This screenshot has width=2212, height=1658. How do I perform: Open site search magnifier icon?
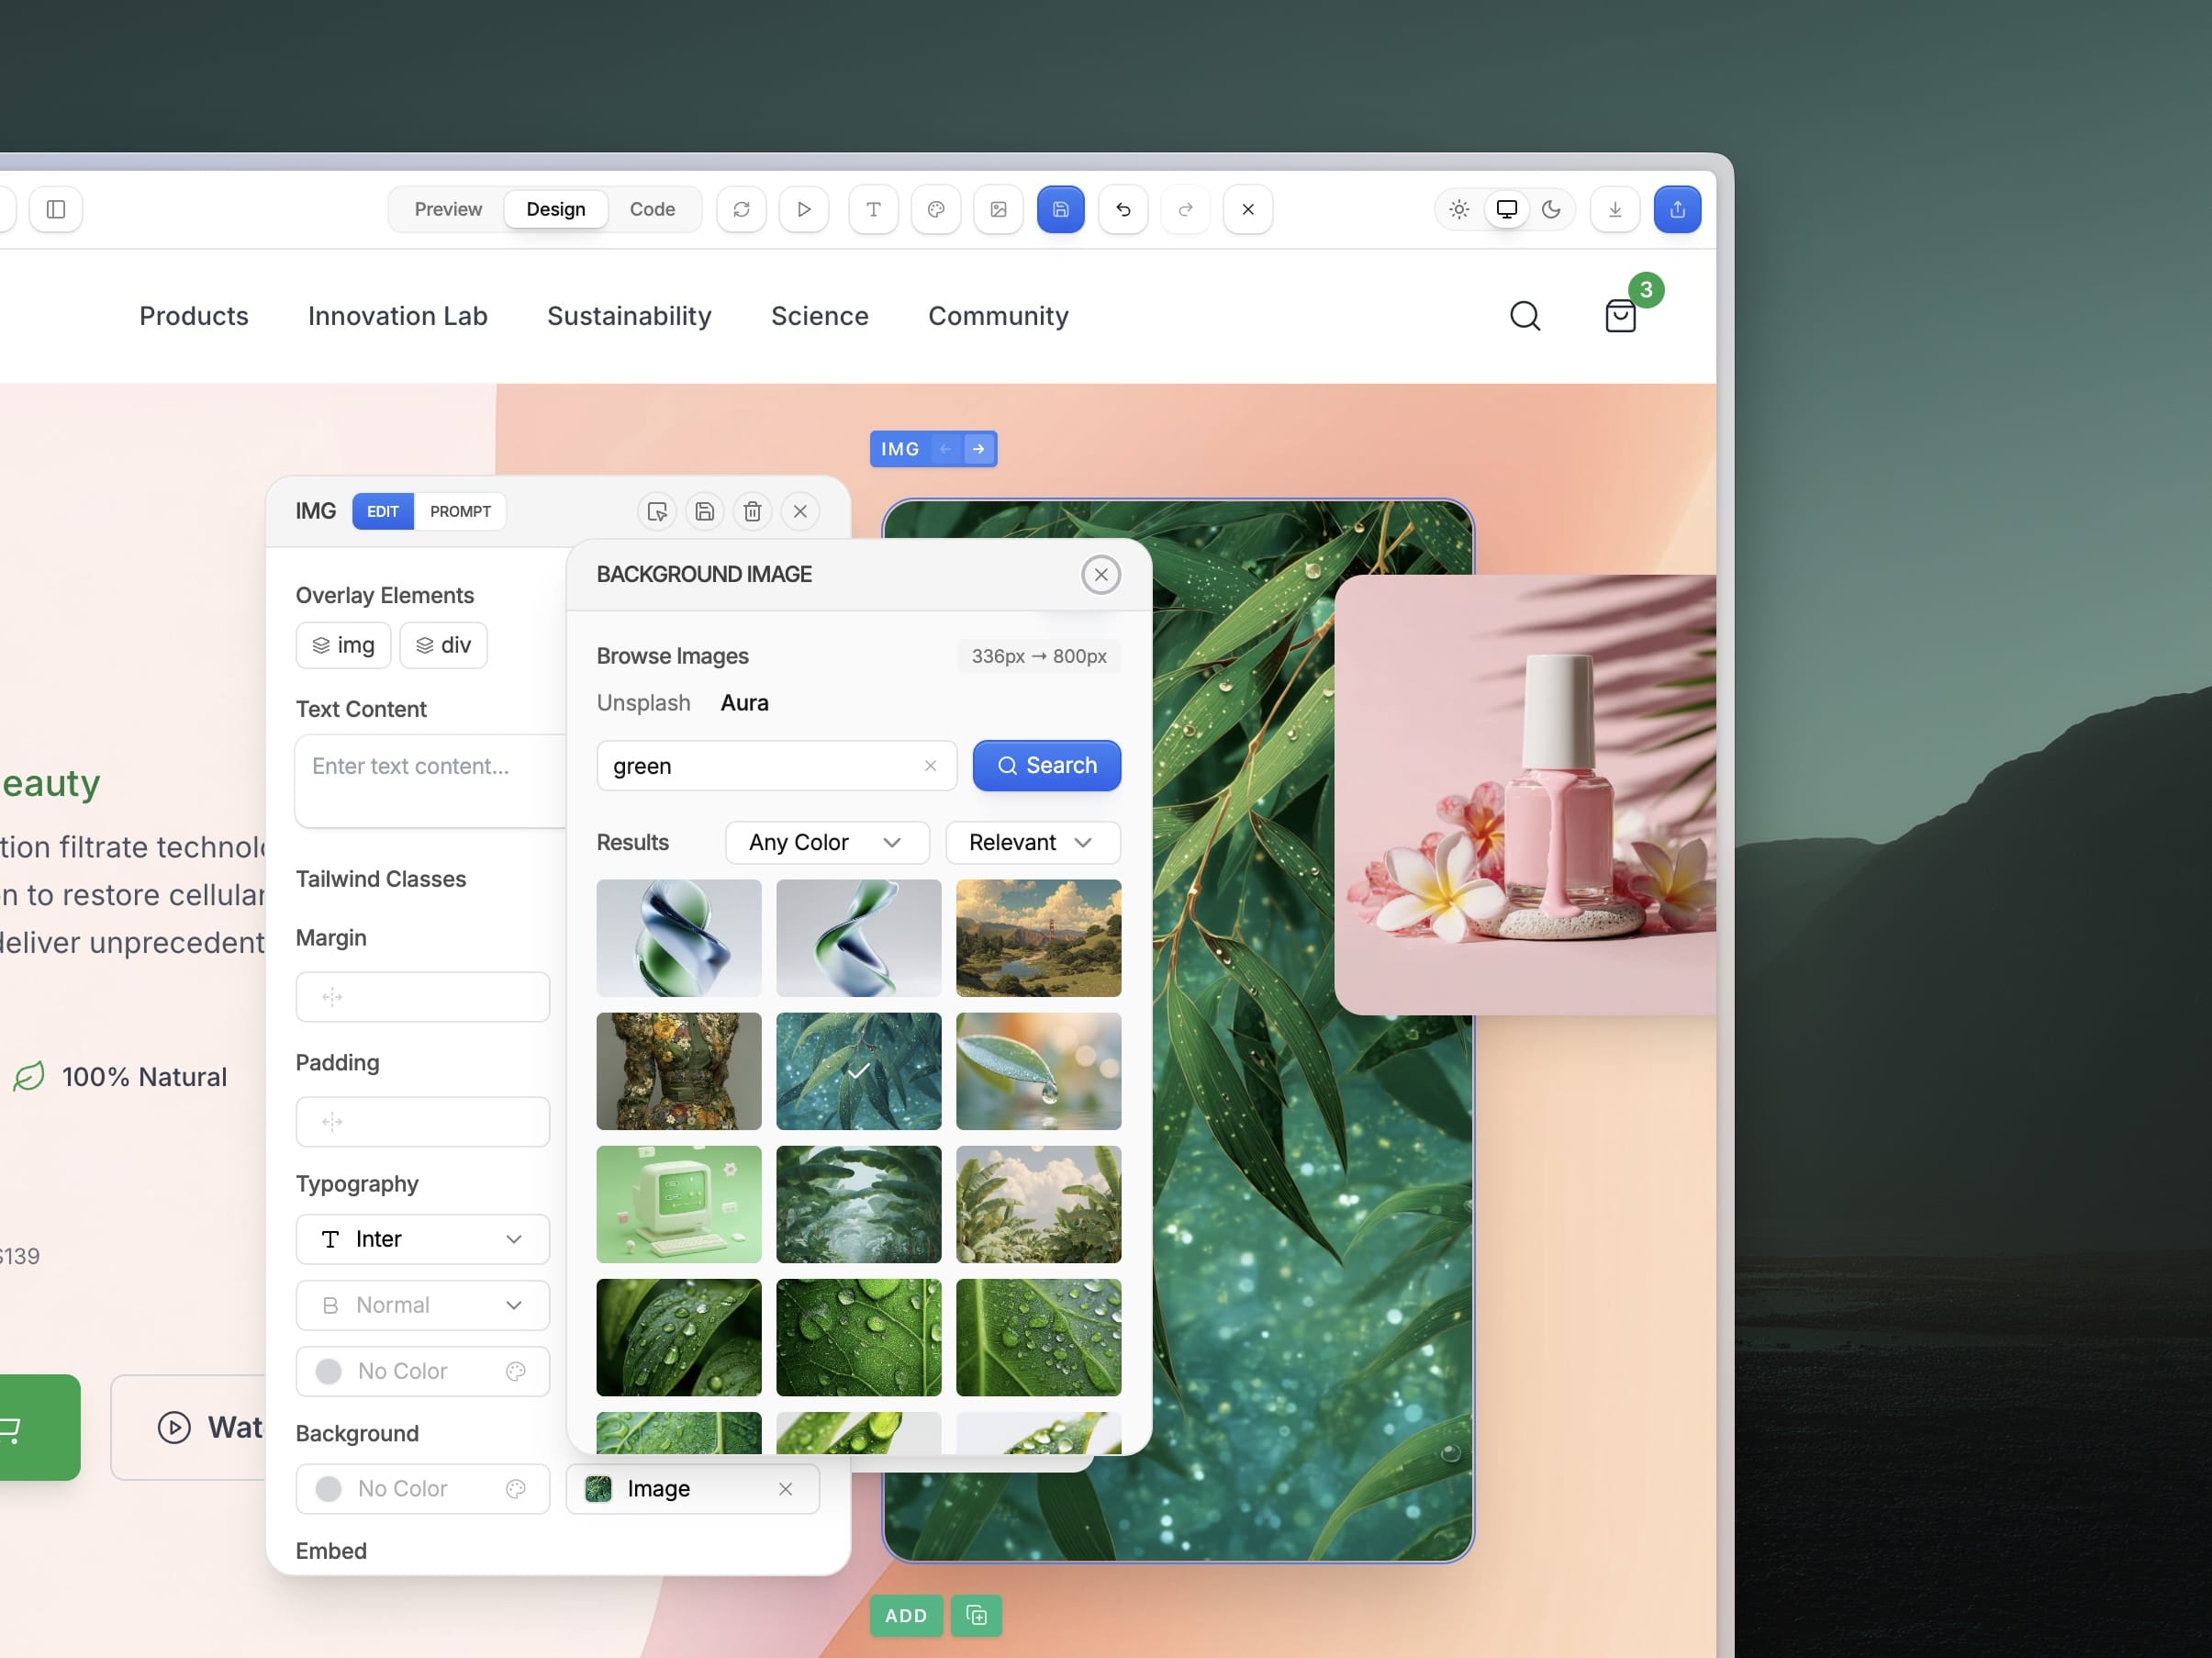tap(1525, 316)
